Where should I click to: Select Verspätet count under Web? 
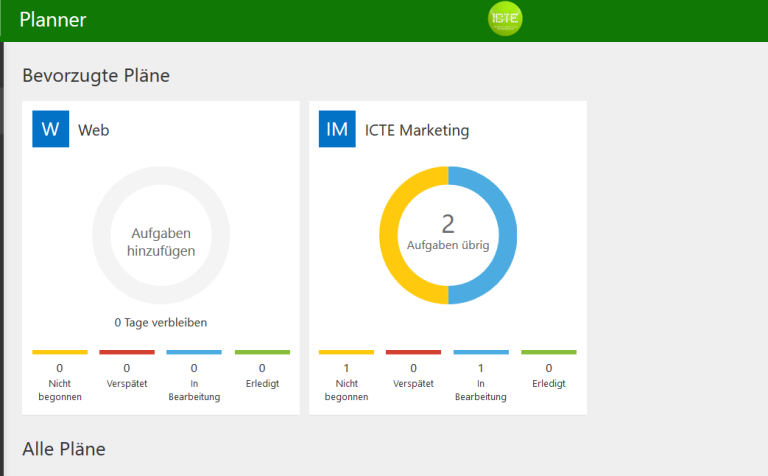(x=127, y=370)
